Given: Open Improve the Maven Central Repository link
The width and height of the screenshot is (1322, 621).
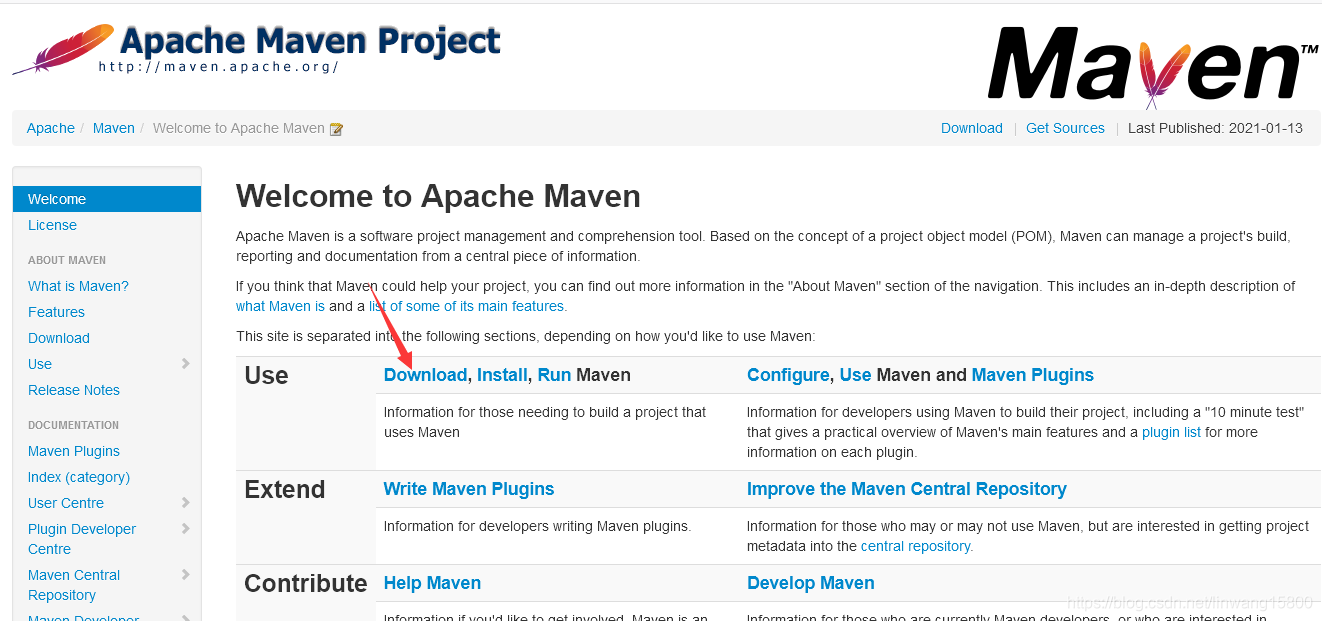Looking at the screenshot, I should coord(907,489).
